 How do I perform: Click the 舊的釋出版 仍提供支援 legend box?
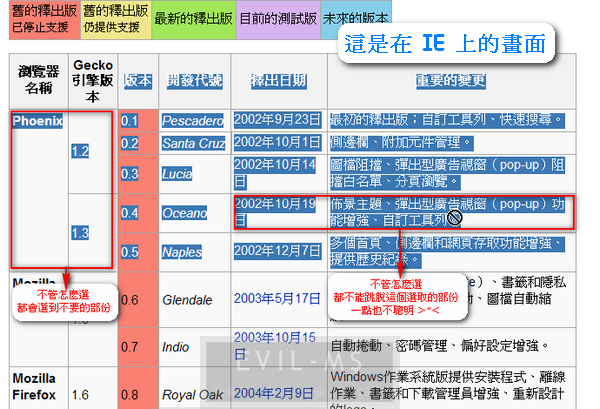click(x=116, y=20)
